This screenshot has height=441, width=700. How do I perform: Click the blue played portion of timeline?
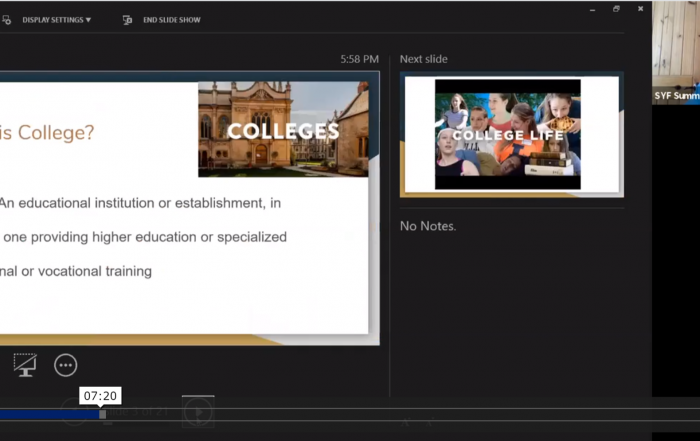[48, 414]
